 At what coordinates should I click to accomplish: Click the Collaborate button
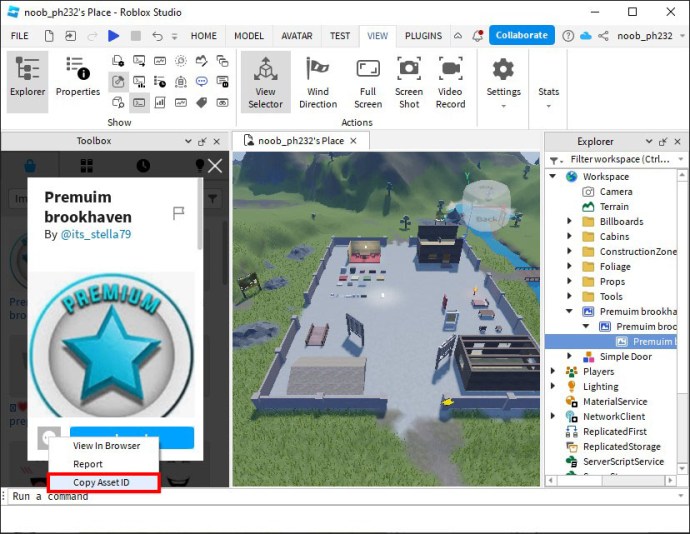pos(521,35)
